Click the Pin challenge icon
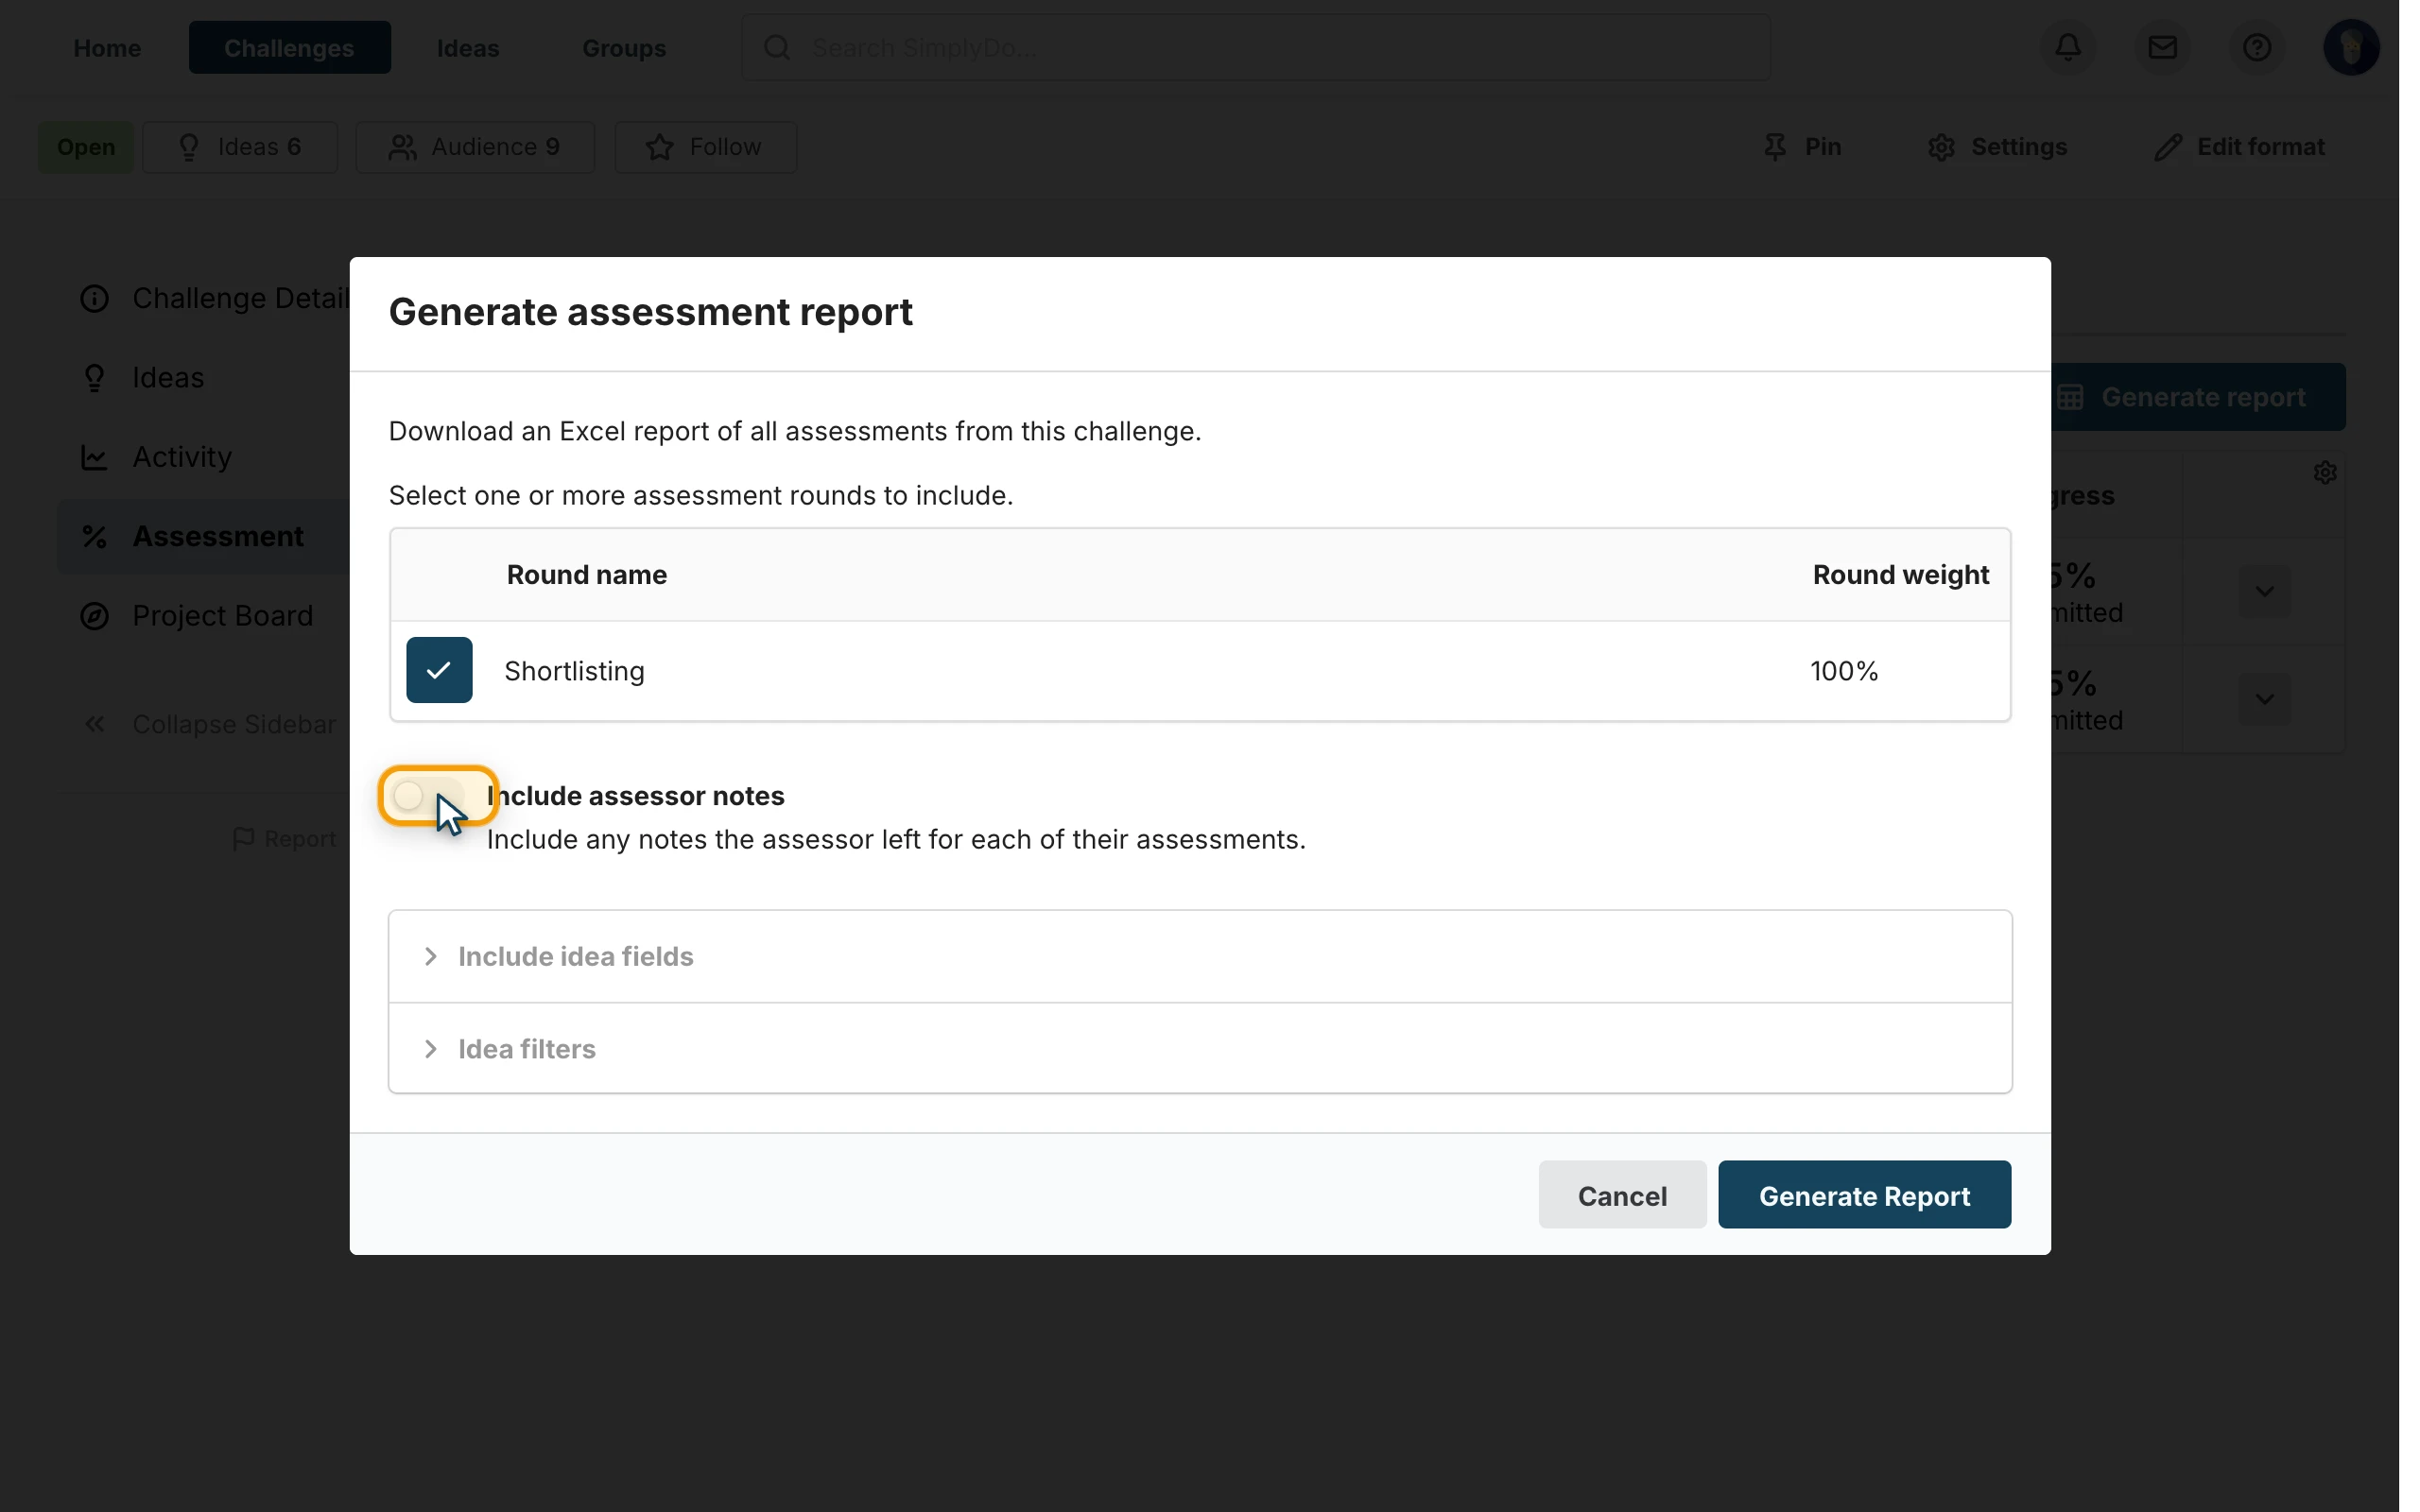Screen dimensions: 2420x1512 pos(1775,147)
